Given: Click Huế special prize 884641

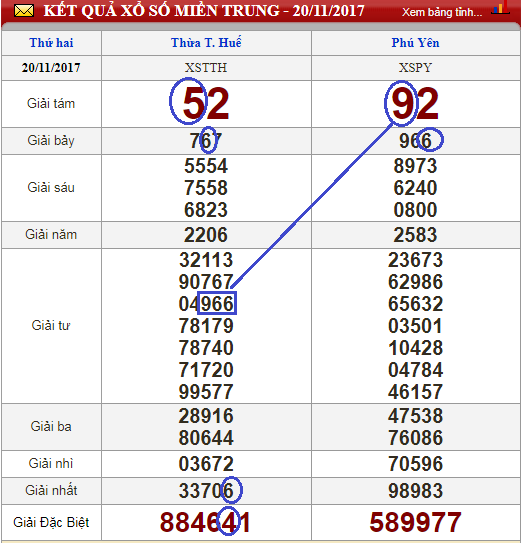Looking at the screenshot, I should [x=205, y=522].
